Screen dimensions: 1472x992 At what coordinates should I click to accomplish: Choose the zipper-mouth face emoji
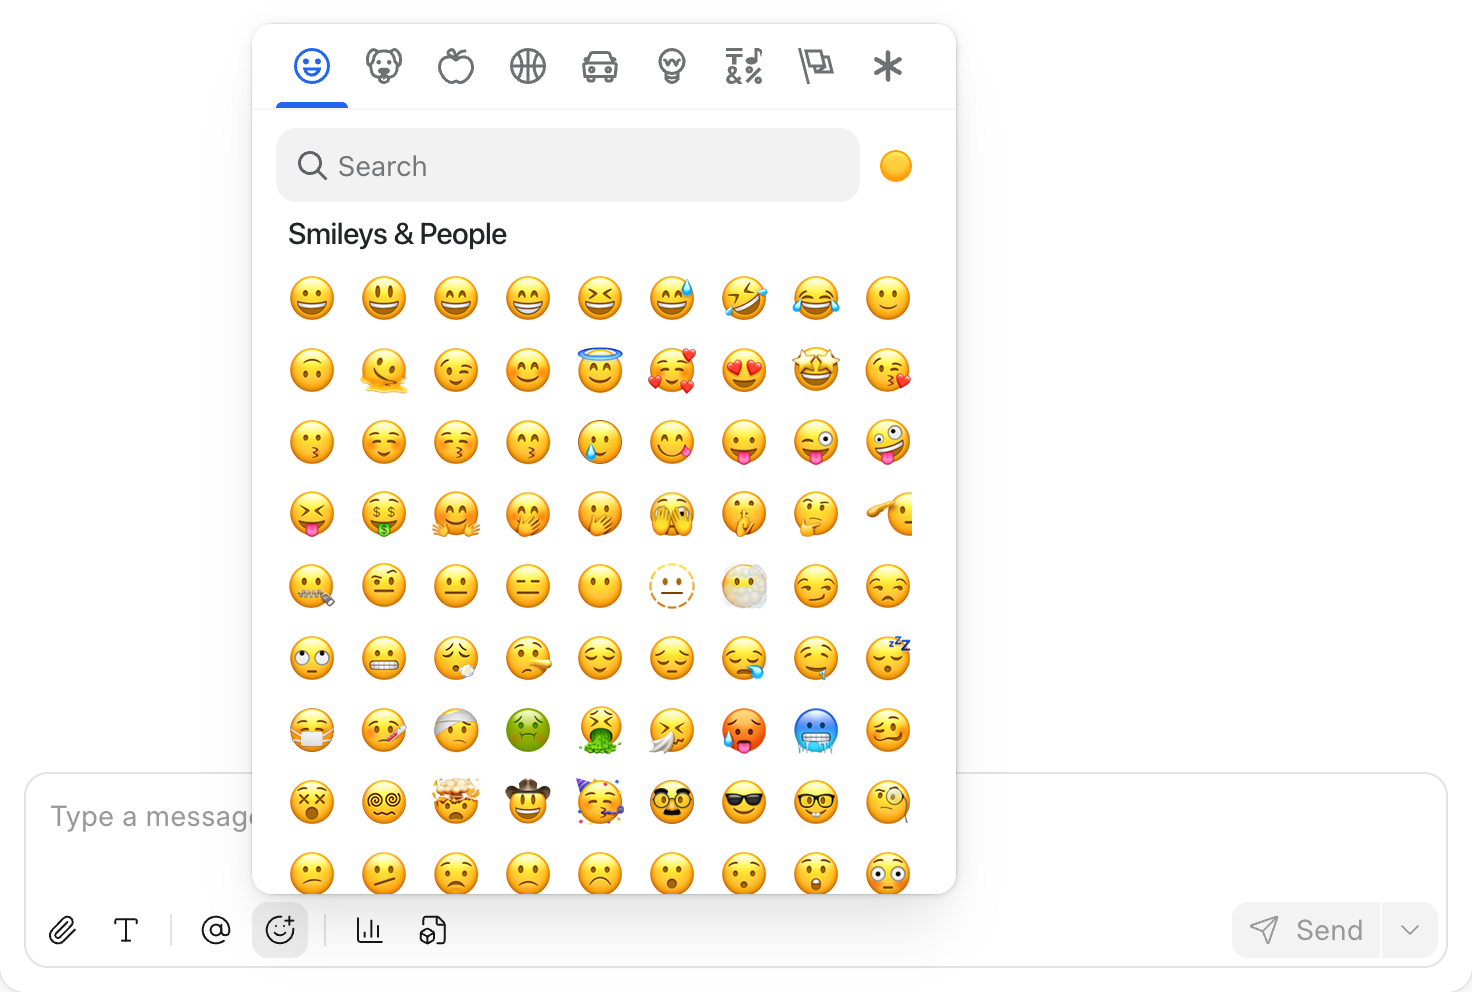click(312, 586)
